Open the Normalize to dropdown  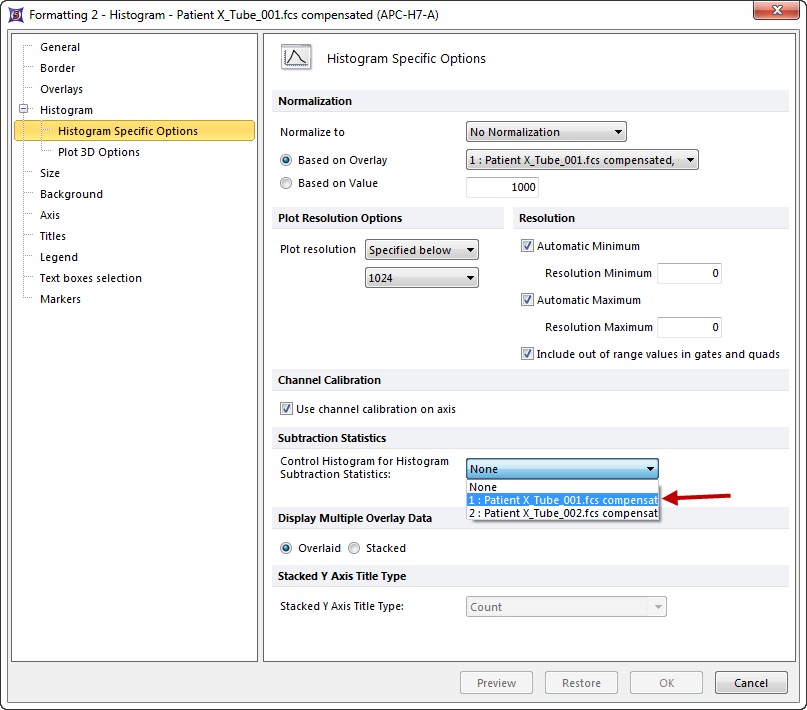[546, 132]
